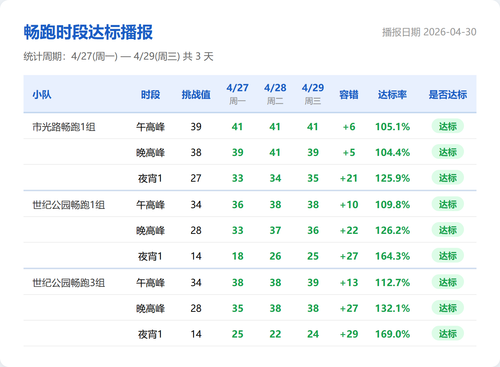Click 午高峰 in the 世纪公园畅跑1组 row
The image size is (500, 367).
click(150, 205)
